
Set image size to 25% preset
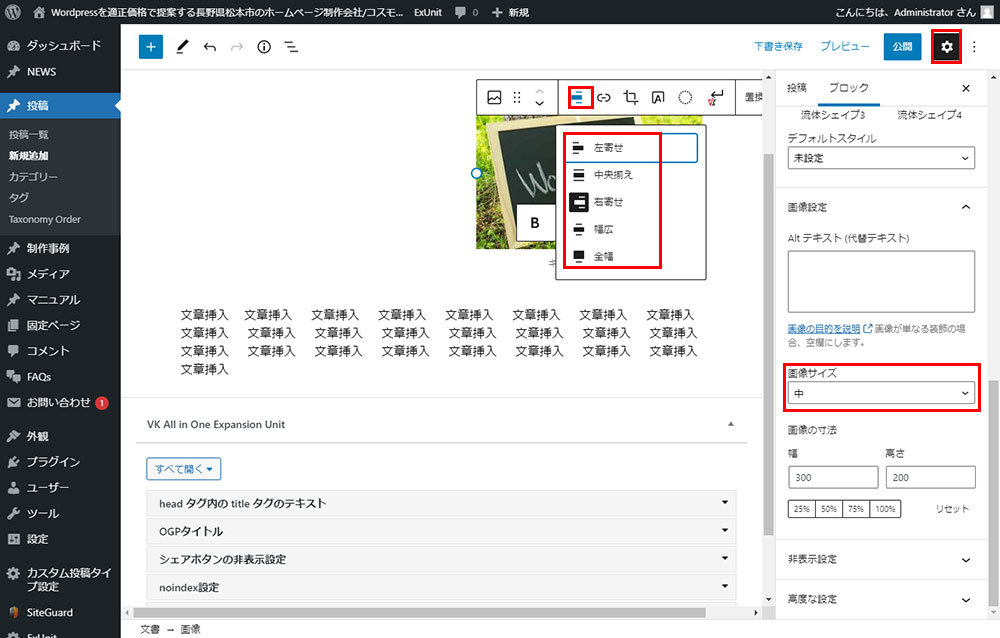click(x=802, y=509)
